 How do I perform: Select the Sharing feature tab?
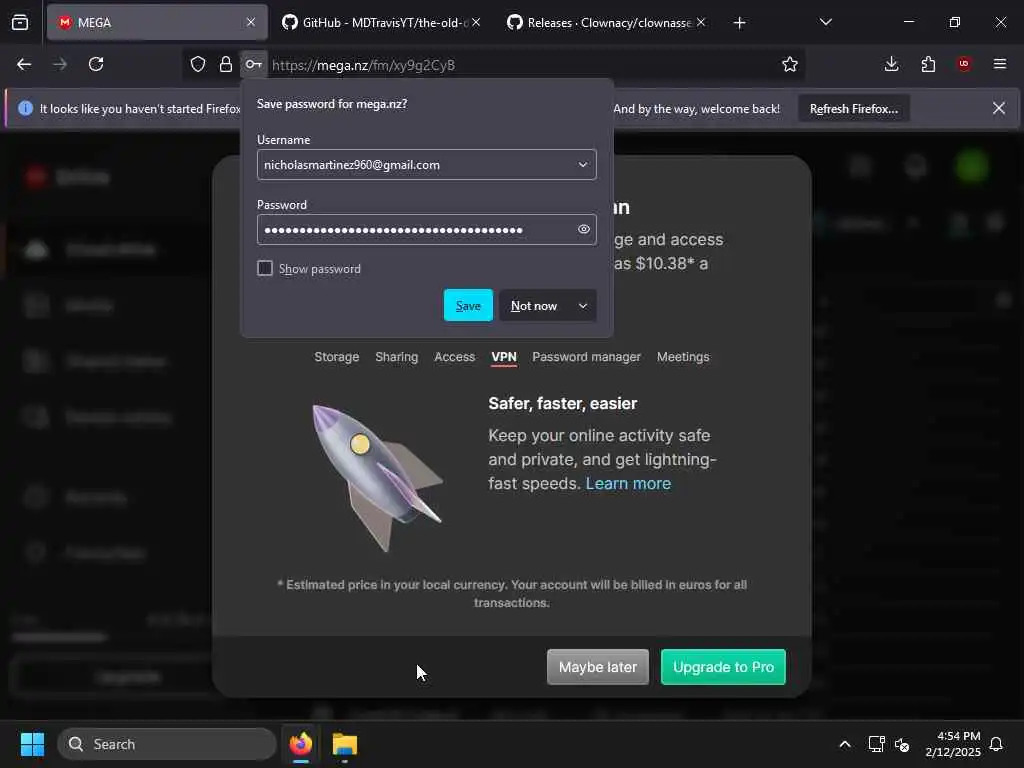tap(396, 357)
